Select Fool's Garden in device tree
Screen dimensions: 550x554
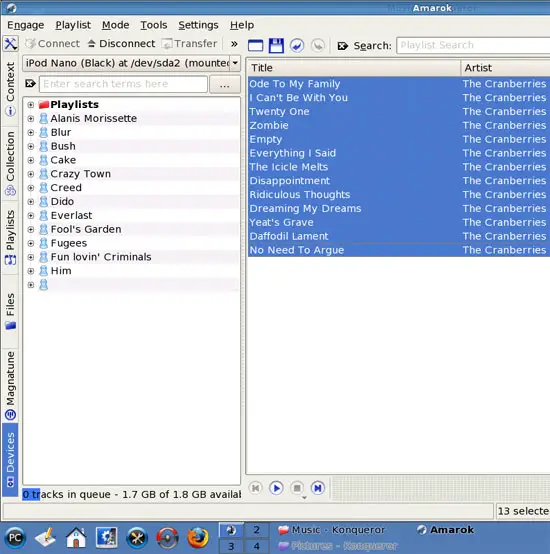tap(86, 229)
